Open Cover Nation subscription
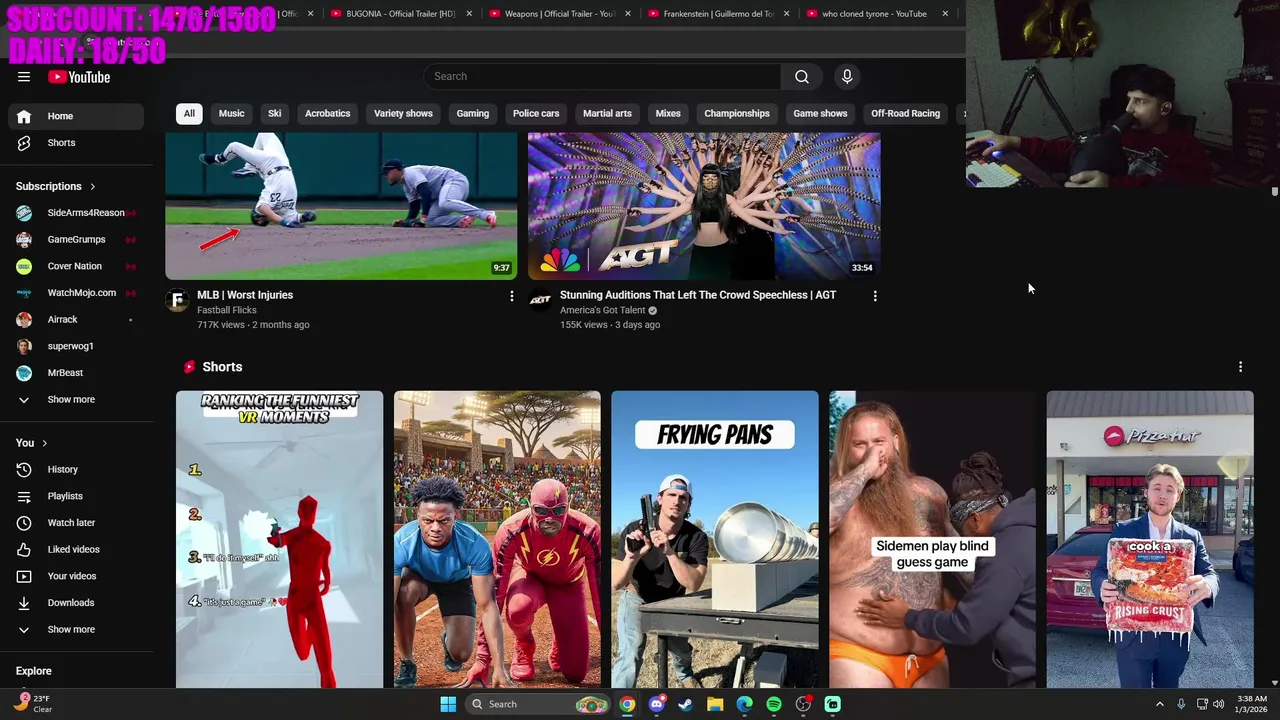The height and width of the screenshot is (720, 1280). (76, 266)
